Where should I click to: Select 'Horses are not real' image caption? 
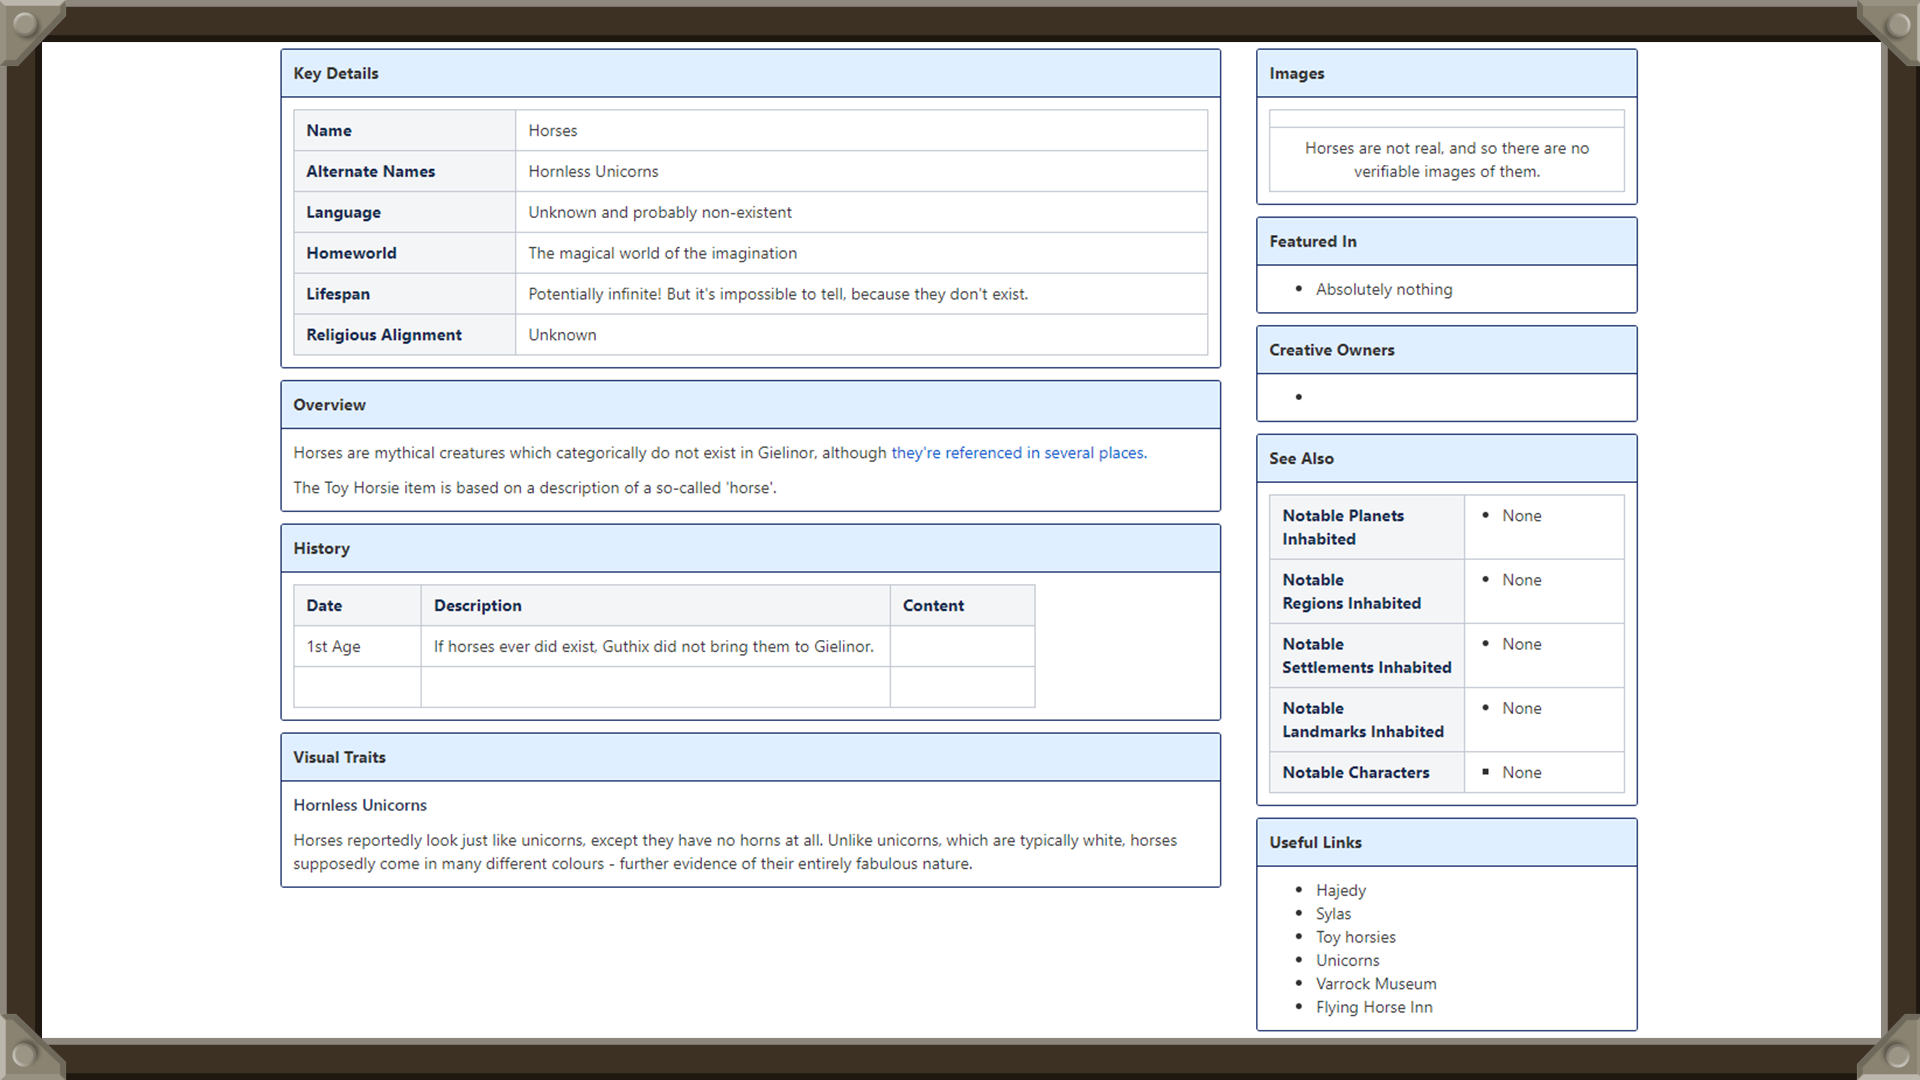(x=1446, y=160)
